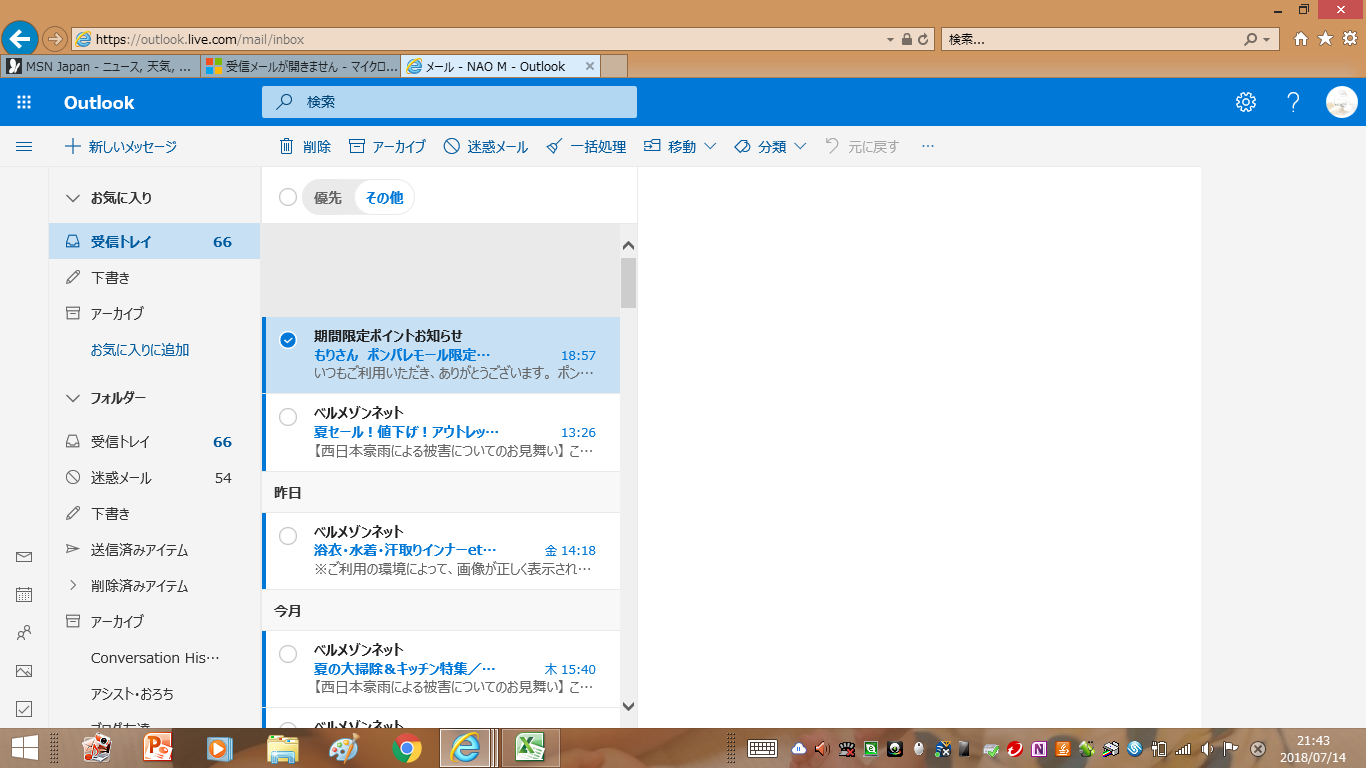Switch to Focused (優先) inbox tab
The height and width of the screenshot is (768, 1366).
[x=328, y=197]
